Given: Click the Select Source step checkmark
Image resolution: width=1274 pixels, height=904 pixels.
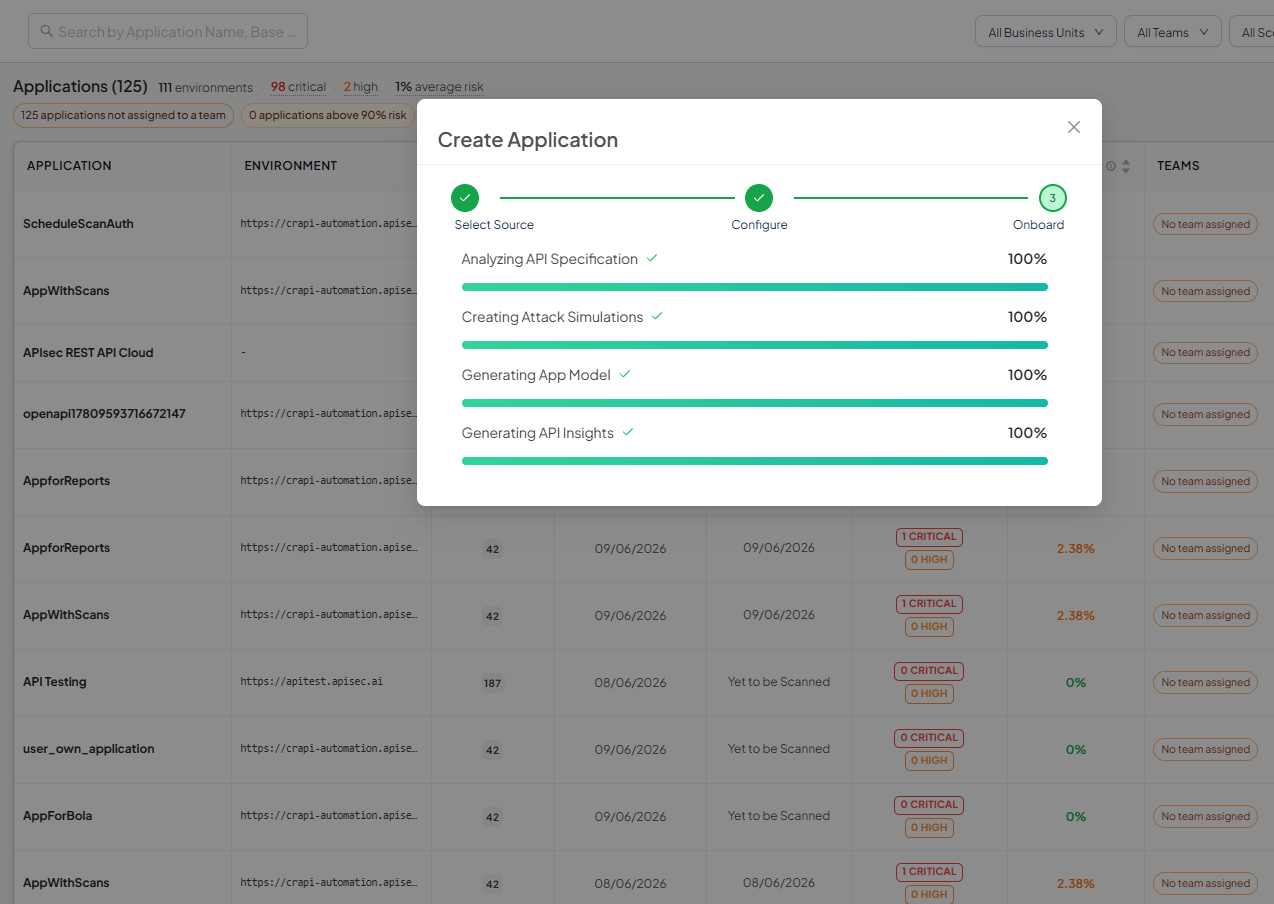Looking at the screenshot, I should [x=465, y=198].
